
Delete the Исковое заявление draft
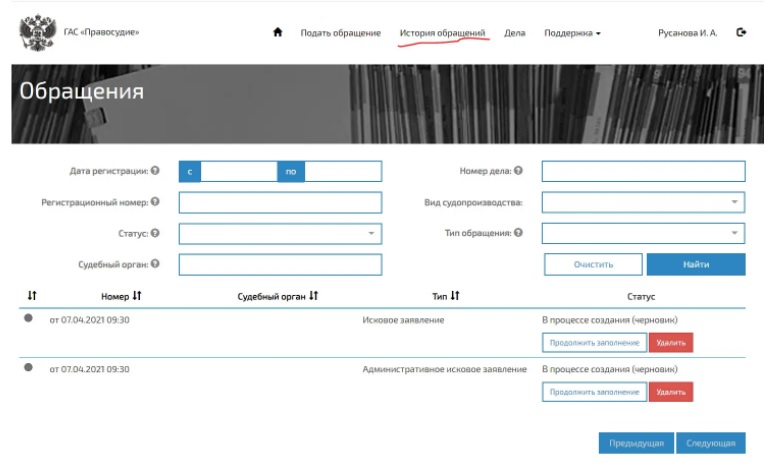click(671, 342)
